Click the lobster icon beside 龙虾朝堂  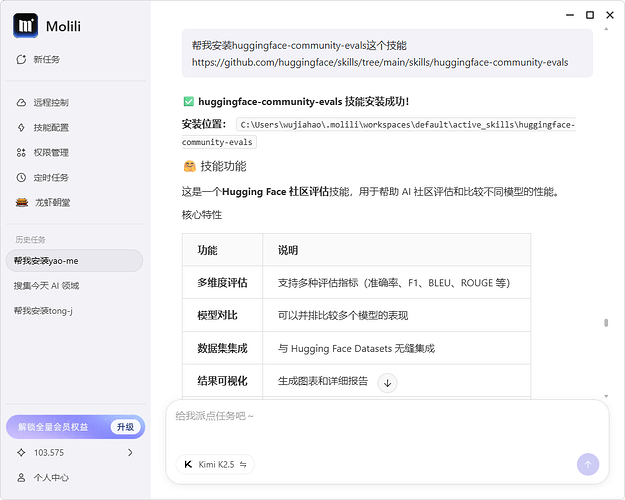[22, 203]
